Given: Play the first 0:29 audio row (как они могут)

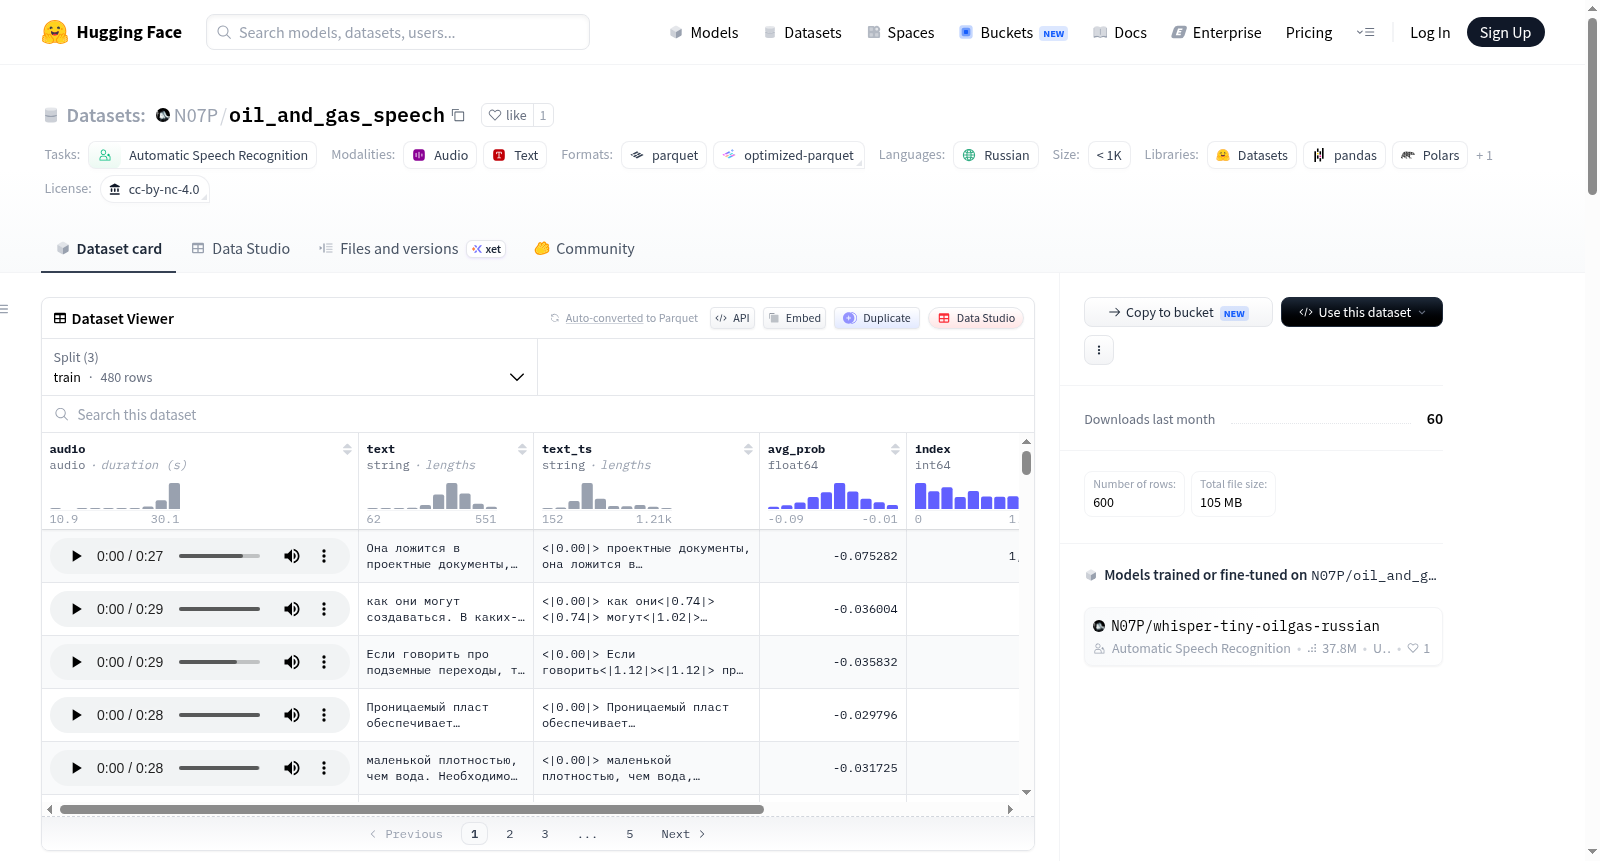Looking at the screenshot, I should click(76, 609).
